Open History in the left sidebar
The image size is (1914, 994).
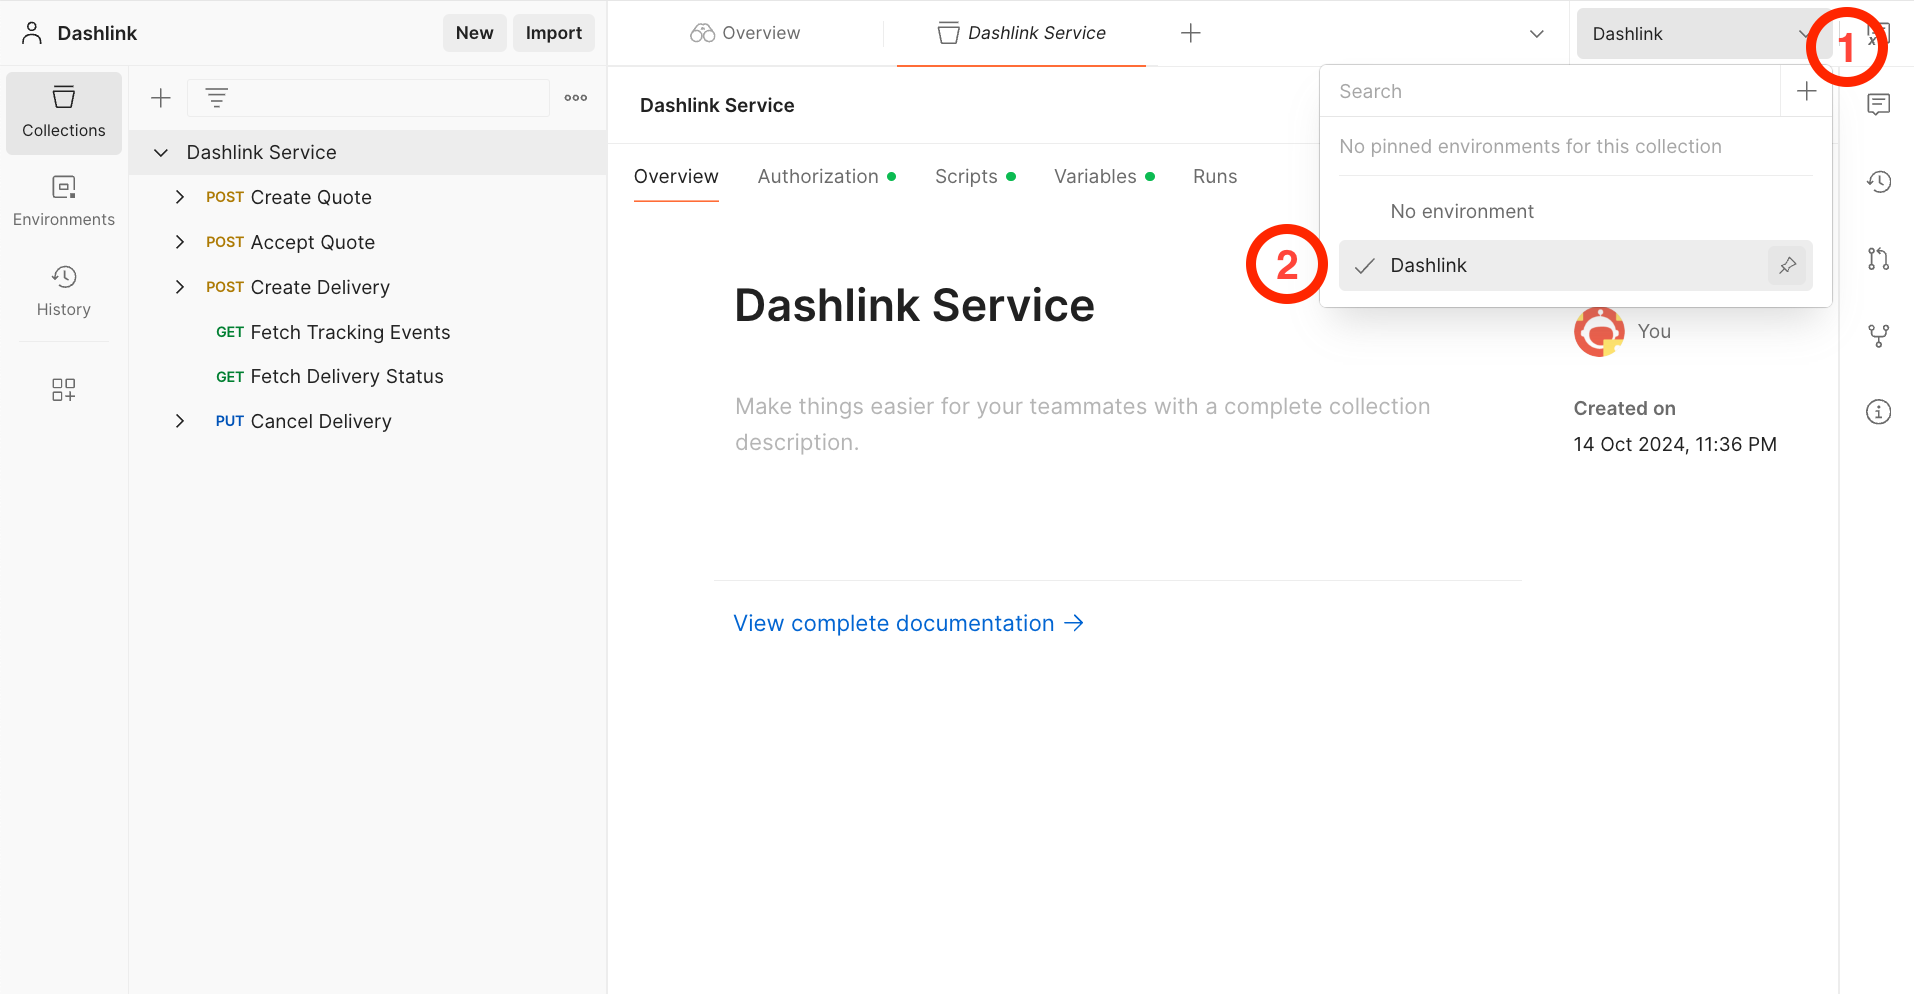tap(63, 290)
